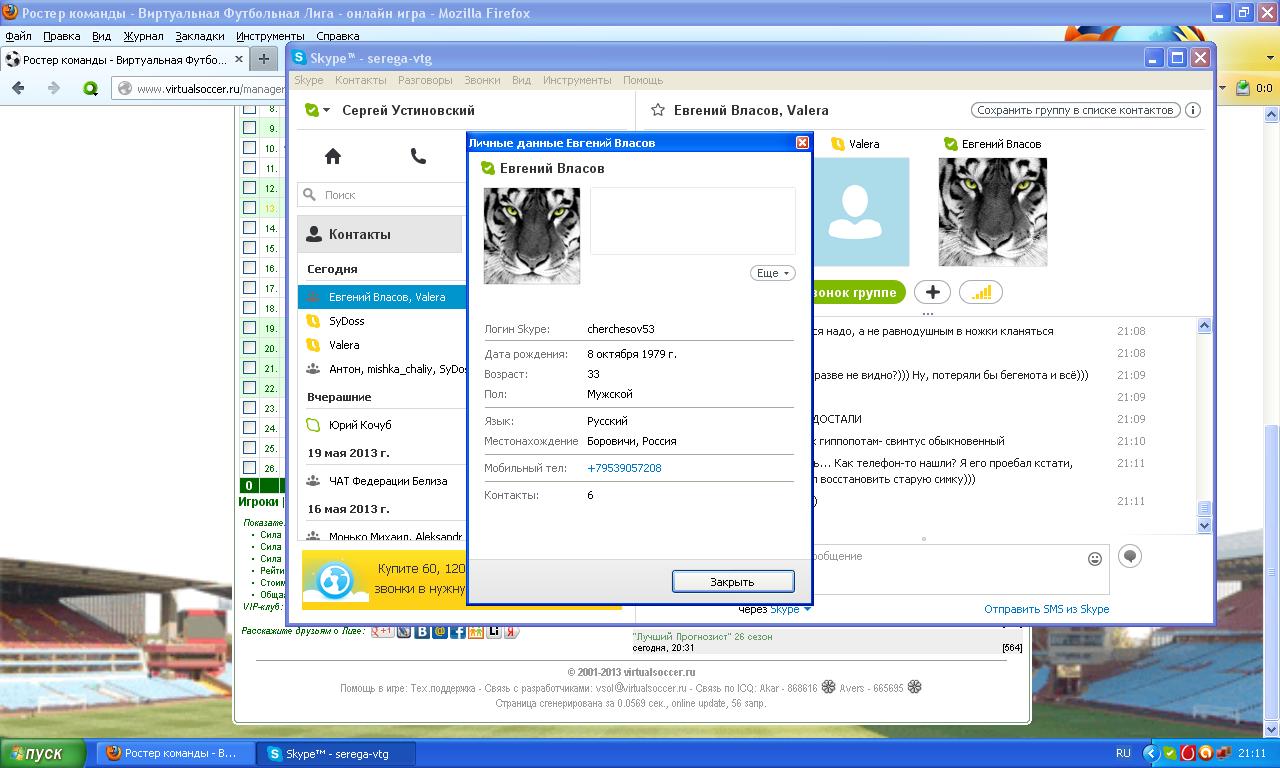This screenshot has height=768, width=1280.
Task: Open the Справка menu in Firefox
Action: [x=337, y=36]
